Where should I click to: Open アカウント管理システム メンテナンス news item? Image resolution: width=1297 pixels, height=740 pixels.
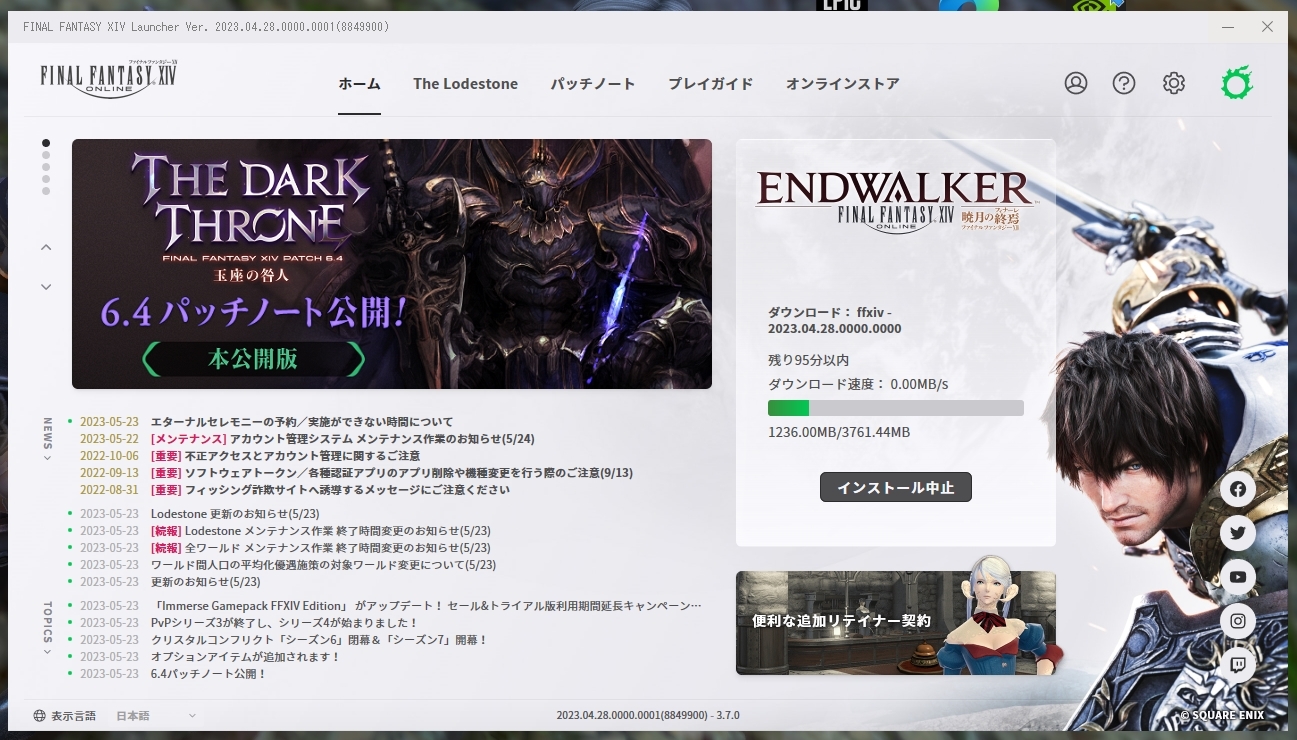(342, 439)
